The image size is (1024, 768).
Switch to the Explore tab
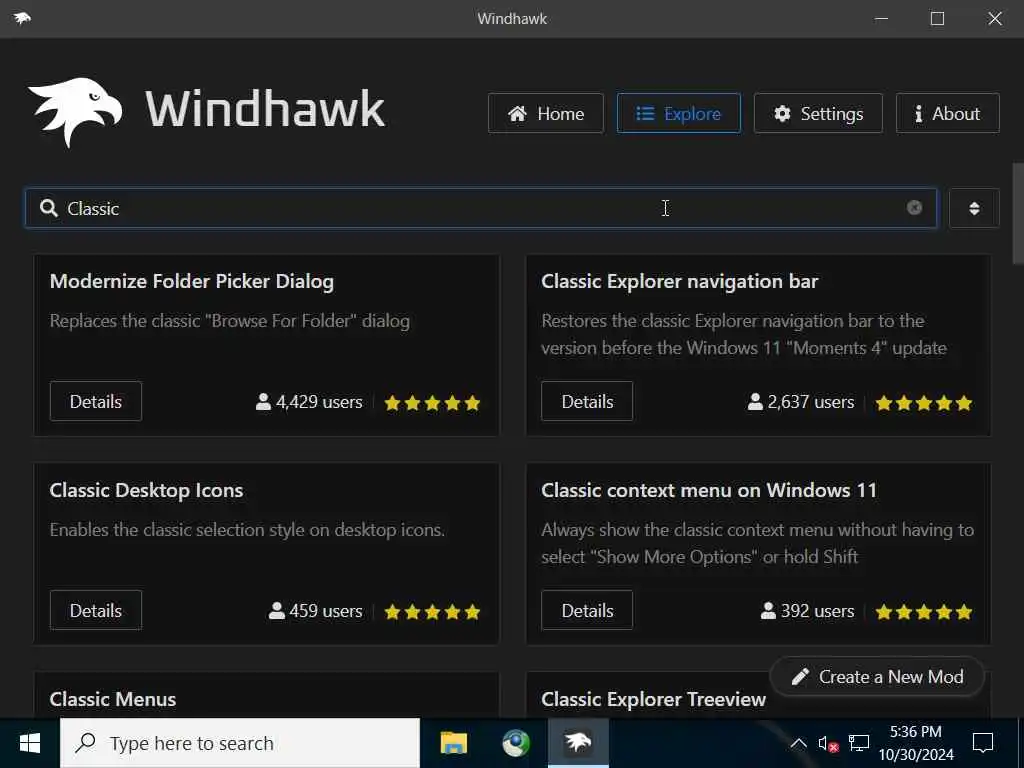(x=679, y=114)
